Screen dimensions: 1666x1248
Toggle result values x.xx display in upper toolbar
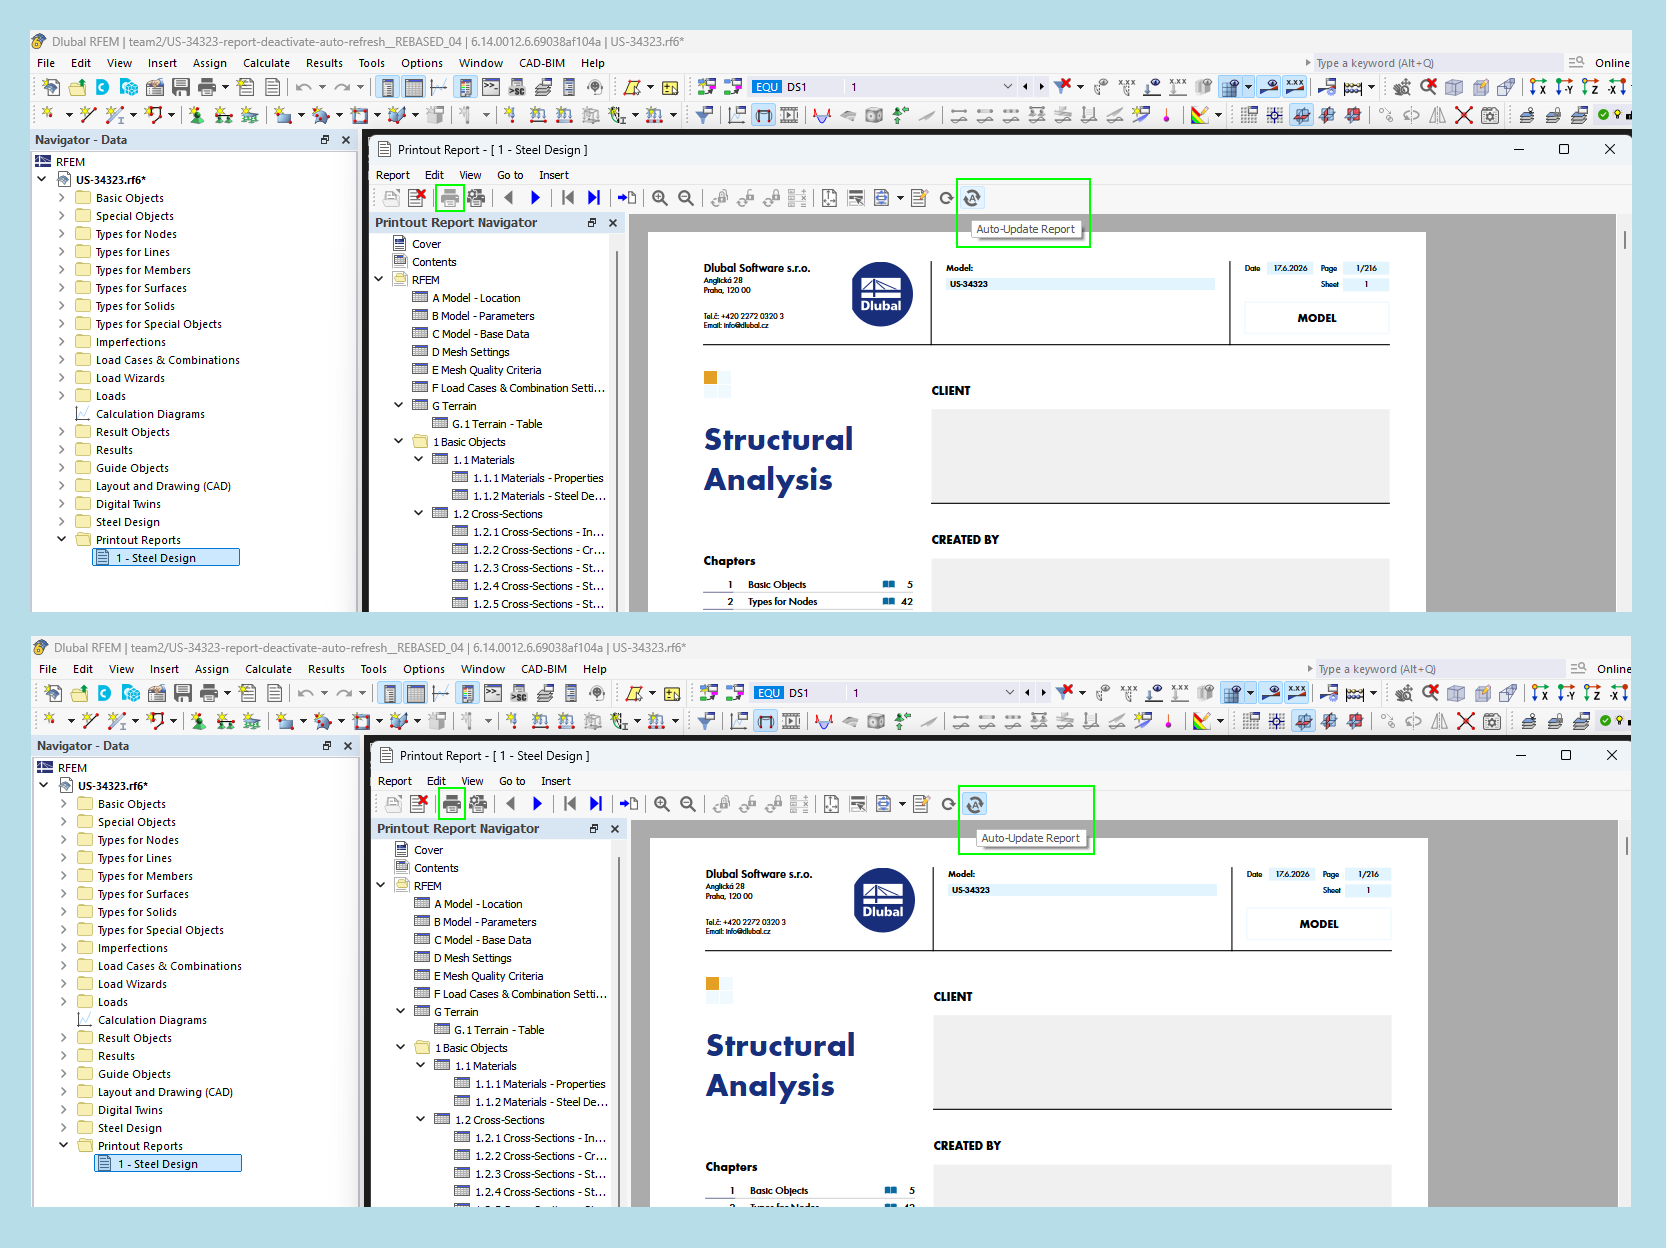[1295, 87]
